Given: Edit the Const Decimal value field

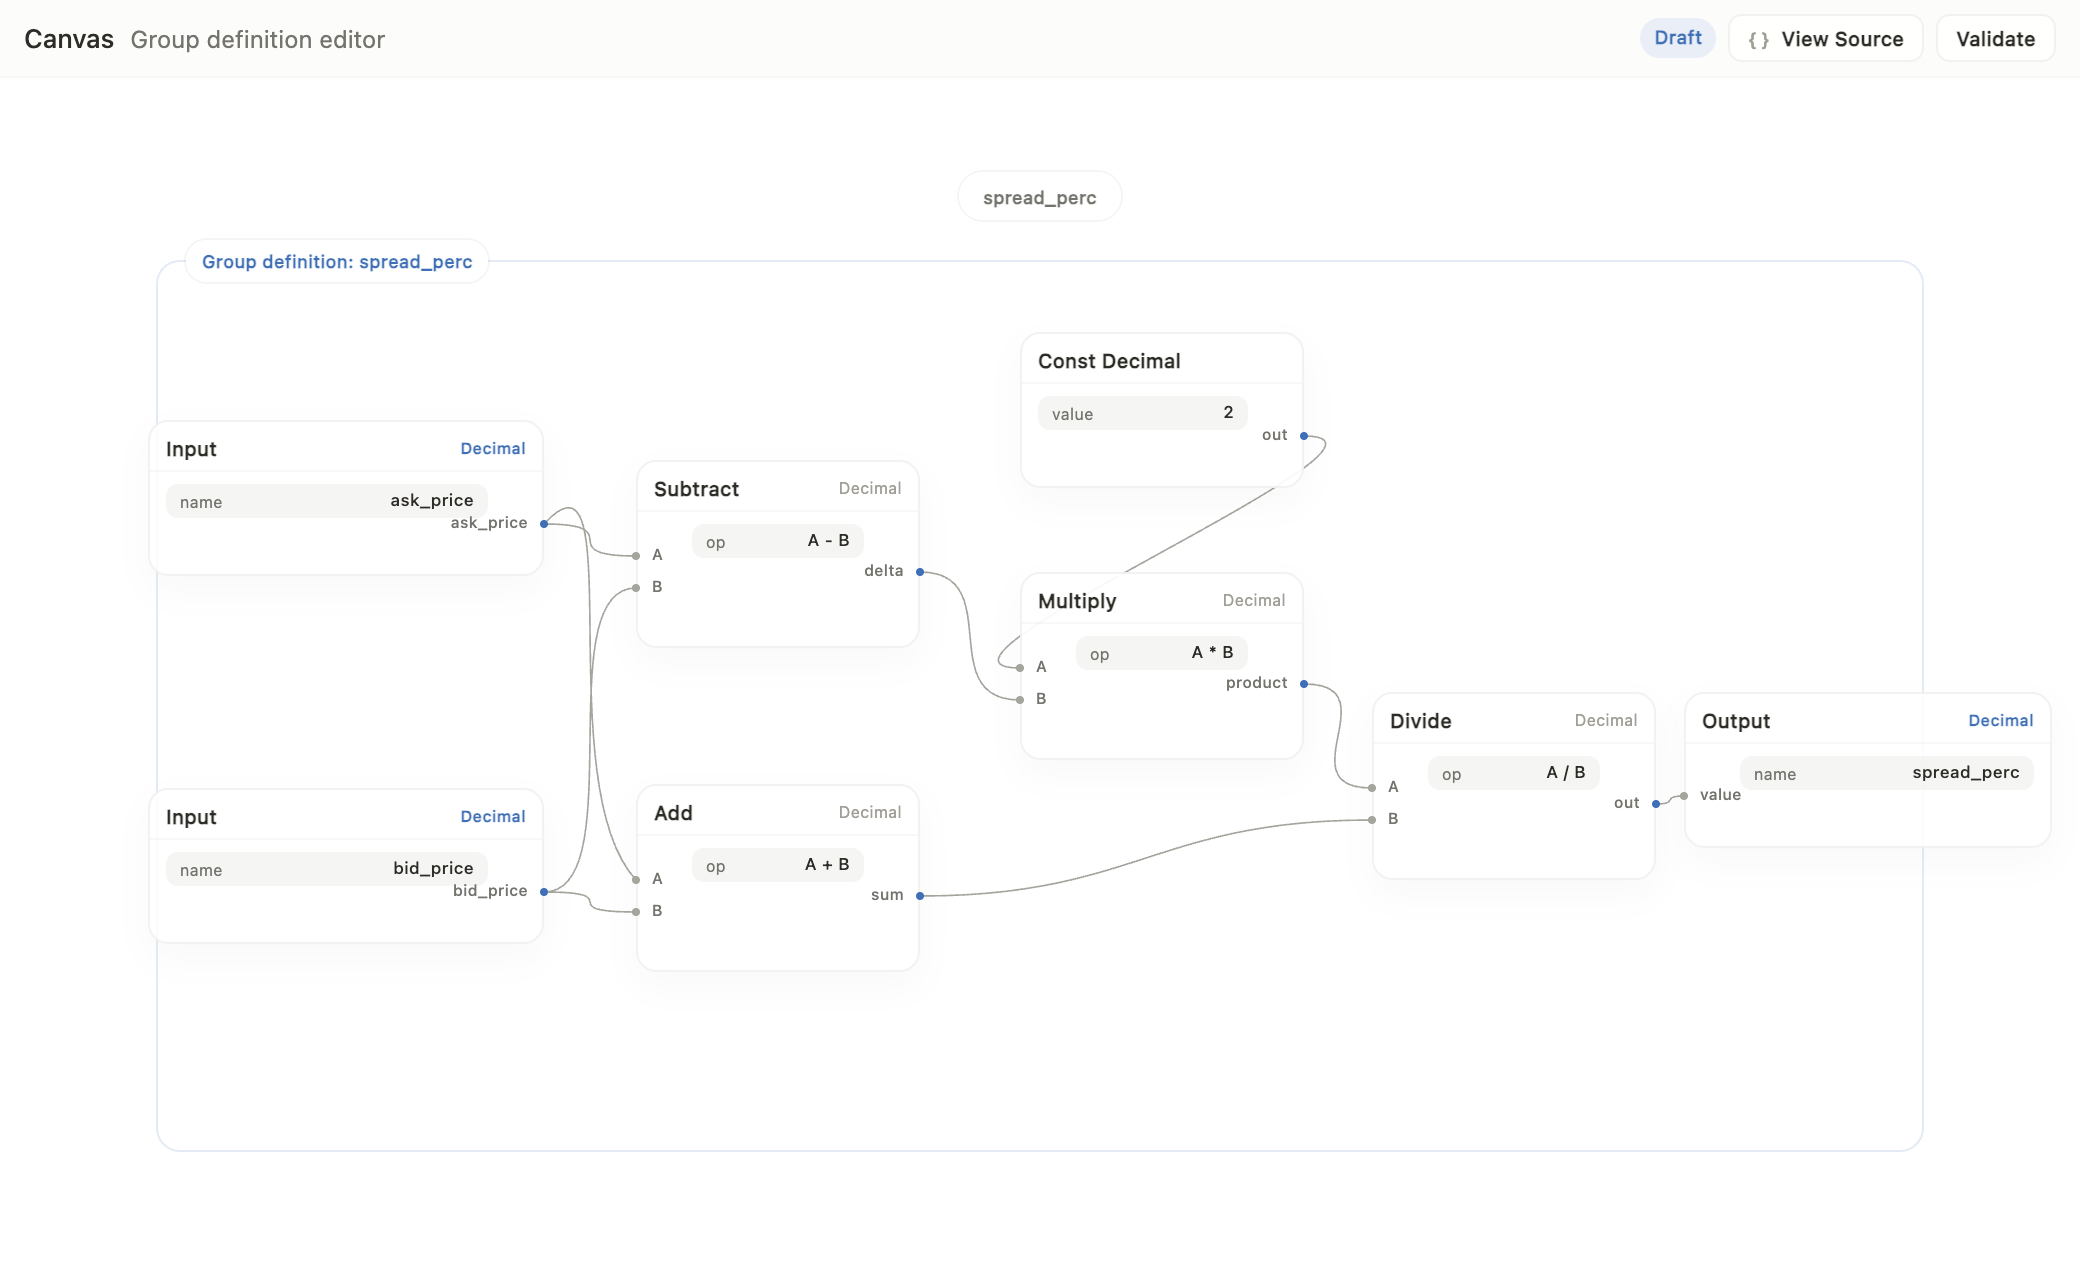Looking at the screenshot, I should tap(1142, 413).
